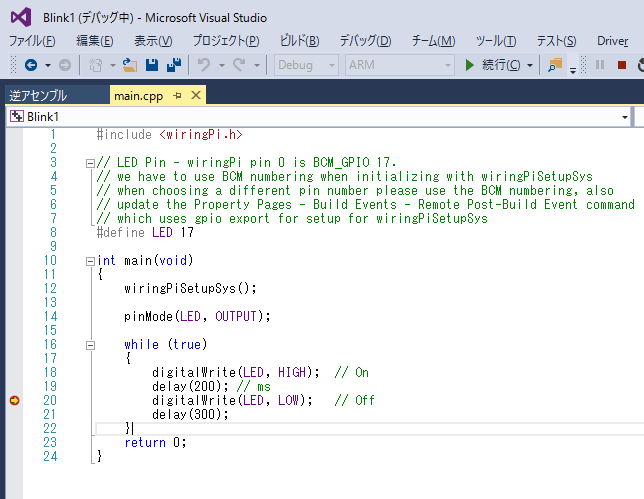
Task: Open the テスト(S) menu
Action: [x=557, y=41]
